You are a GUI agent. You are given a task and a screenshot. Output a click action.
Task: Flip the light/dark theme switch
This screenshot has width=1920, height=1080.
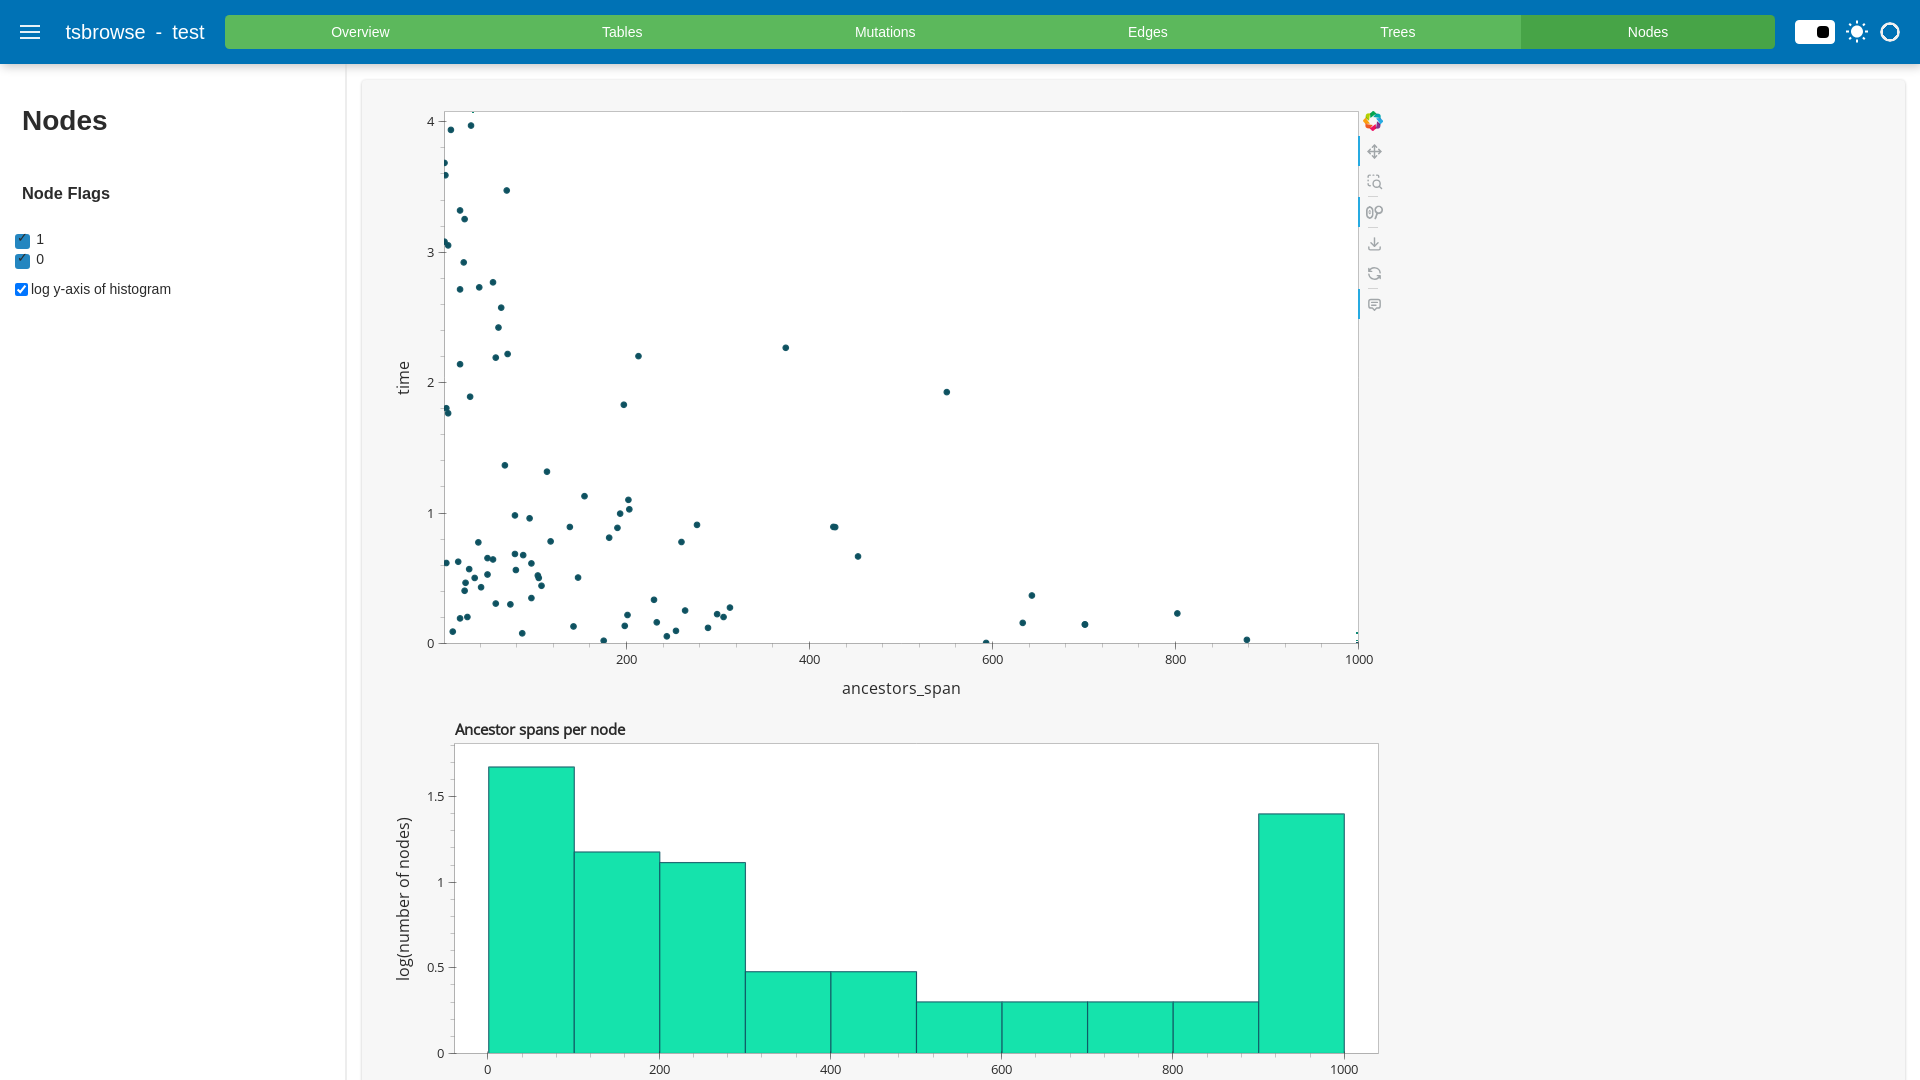tap(1814, 32)
